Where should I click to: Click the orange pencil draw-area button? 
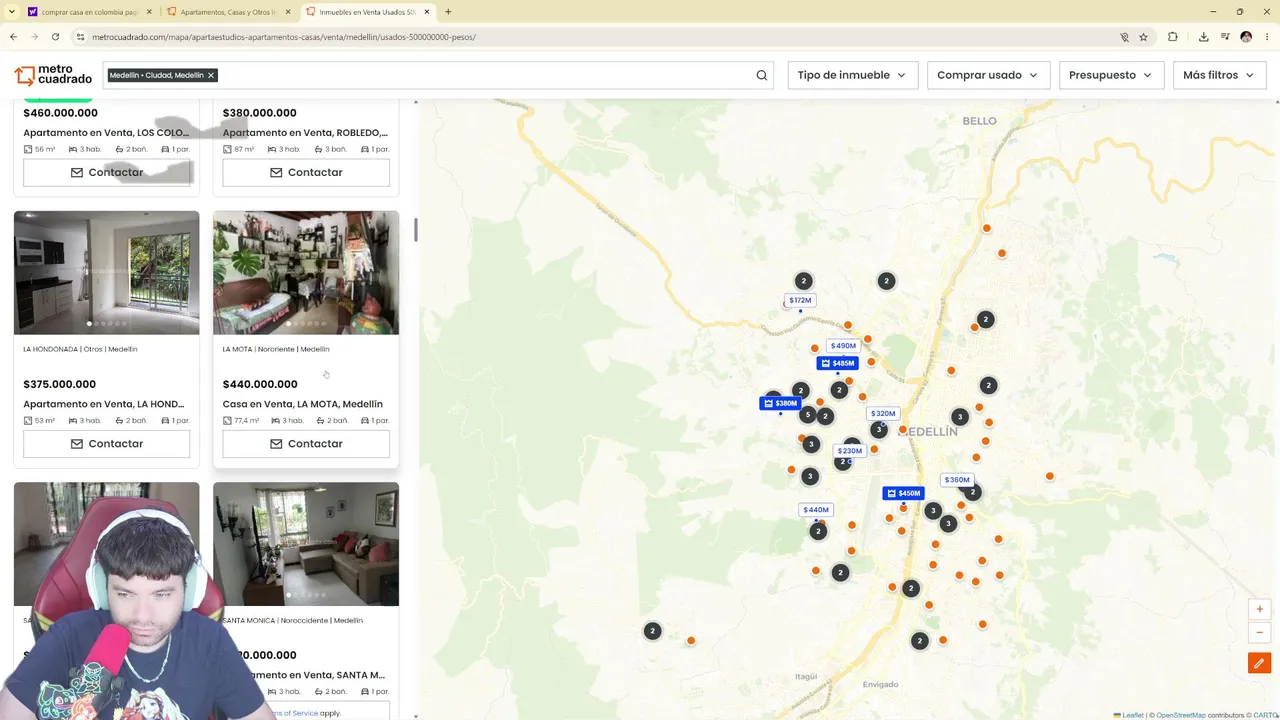pos(1259,663)
